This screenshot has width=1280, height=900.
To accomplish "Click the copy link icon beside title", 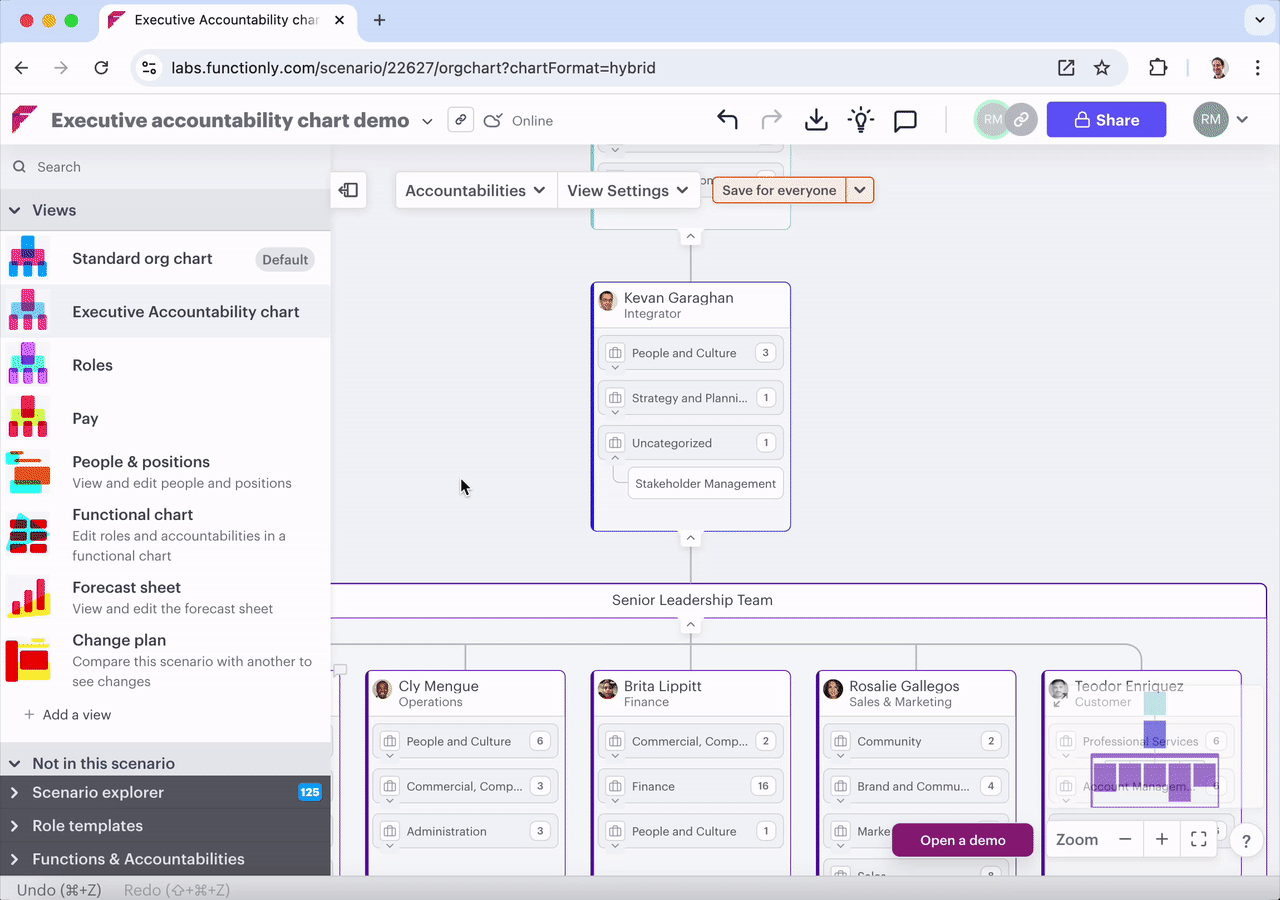I will click(460, 120).
